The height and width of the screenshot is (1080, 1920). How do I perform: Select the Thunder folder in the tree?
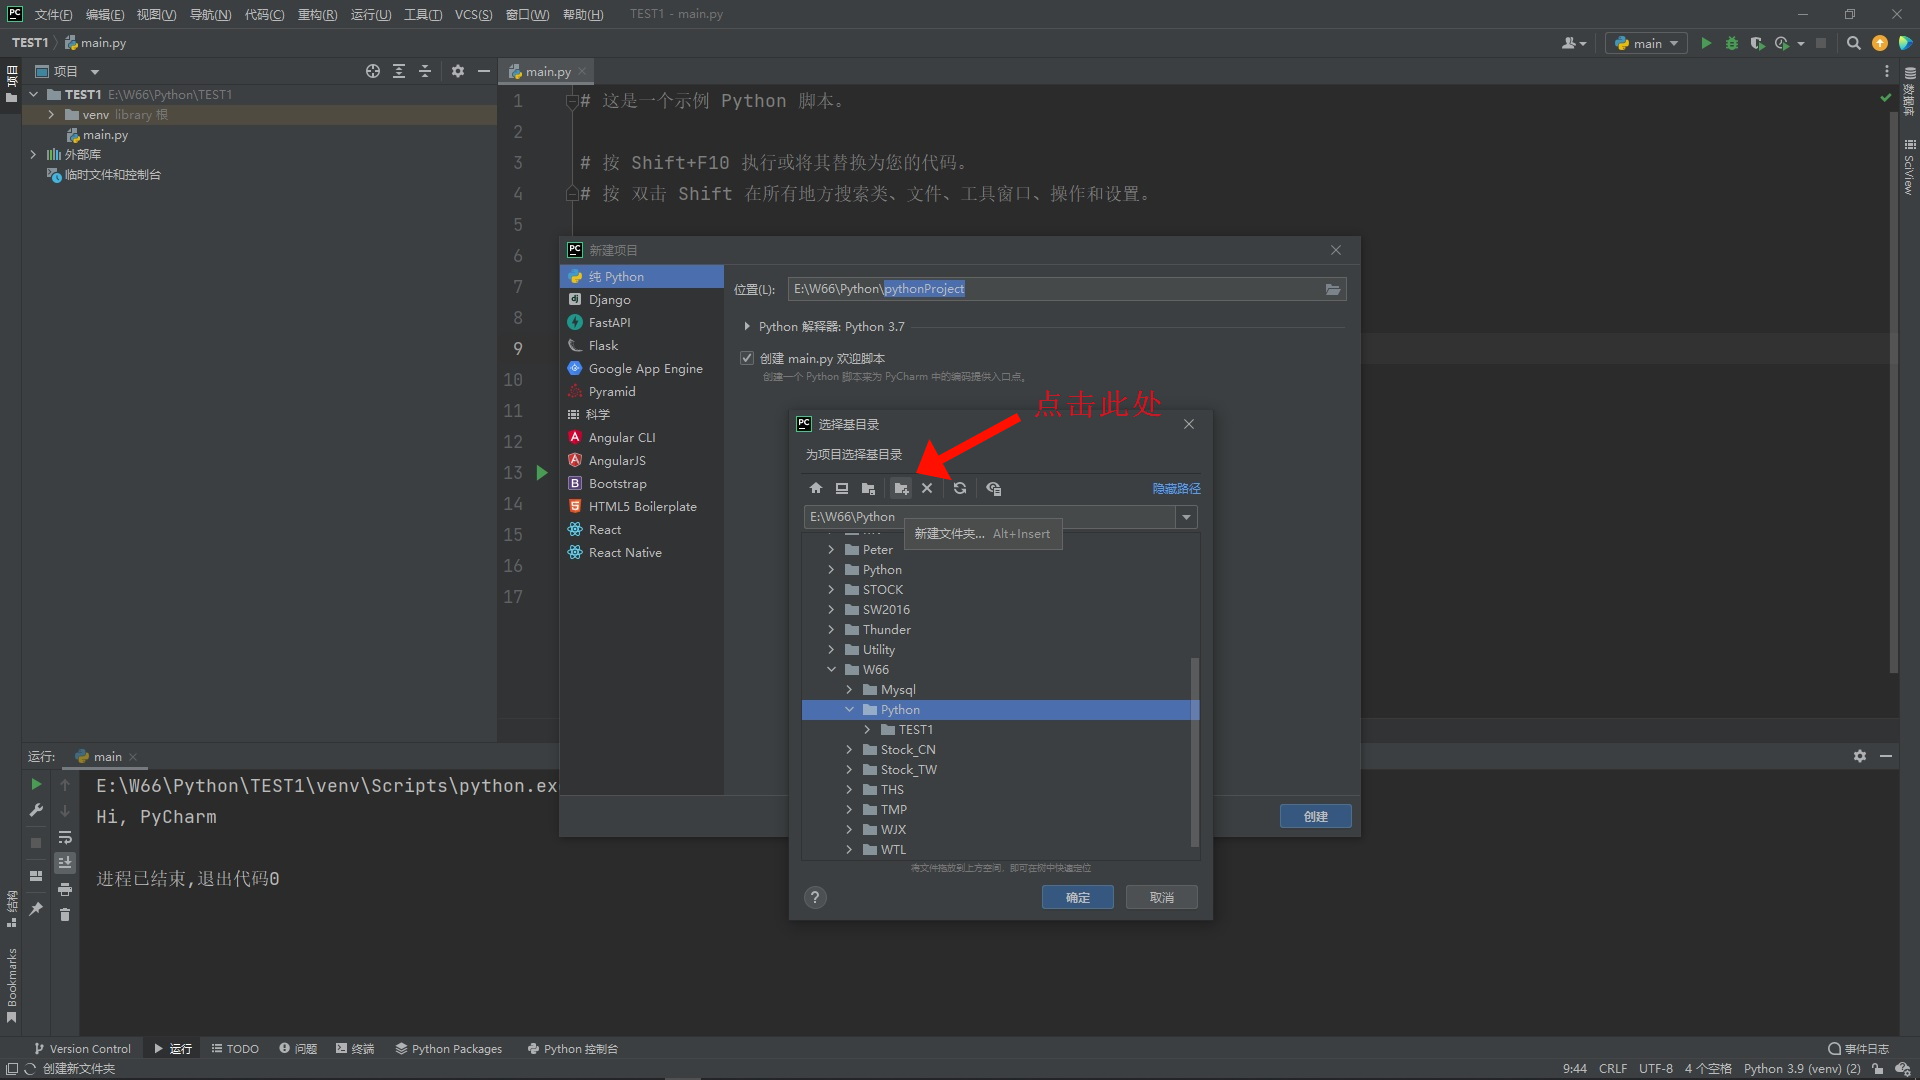[886, 629]
